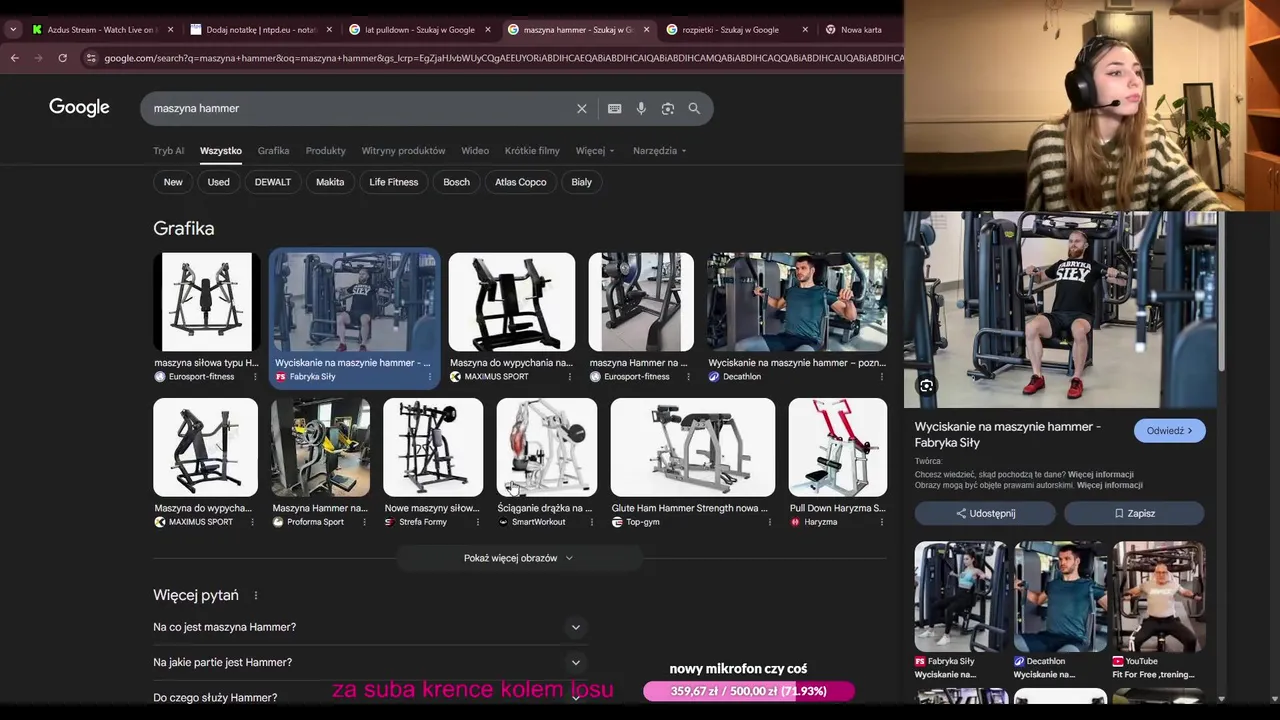Viewport: 1280px width, 720px height.
Task: Apply the Used filter chip
Action: [x=218, y=182]
